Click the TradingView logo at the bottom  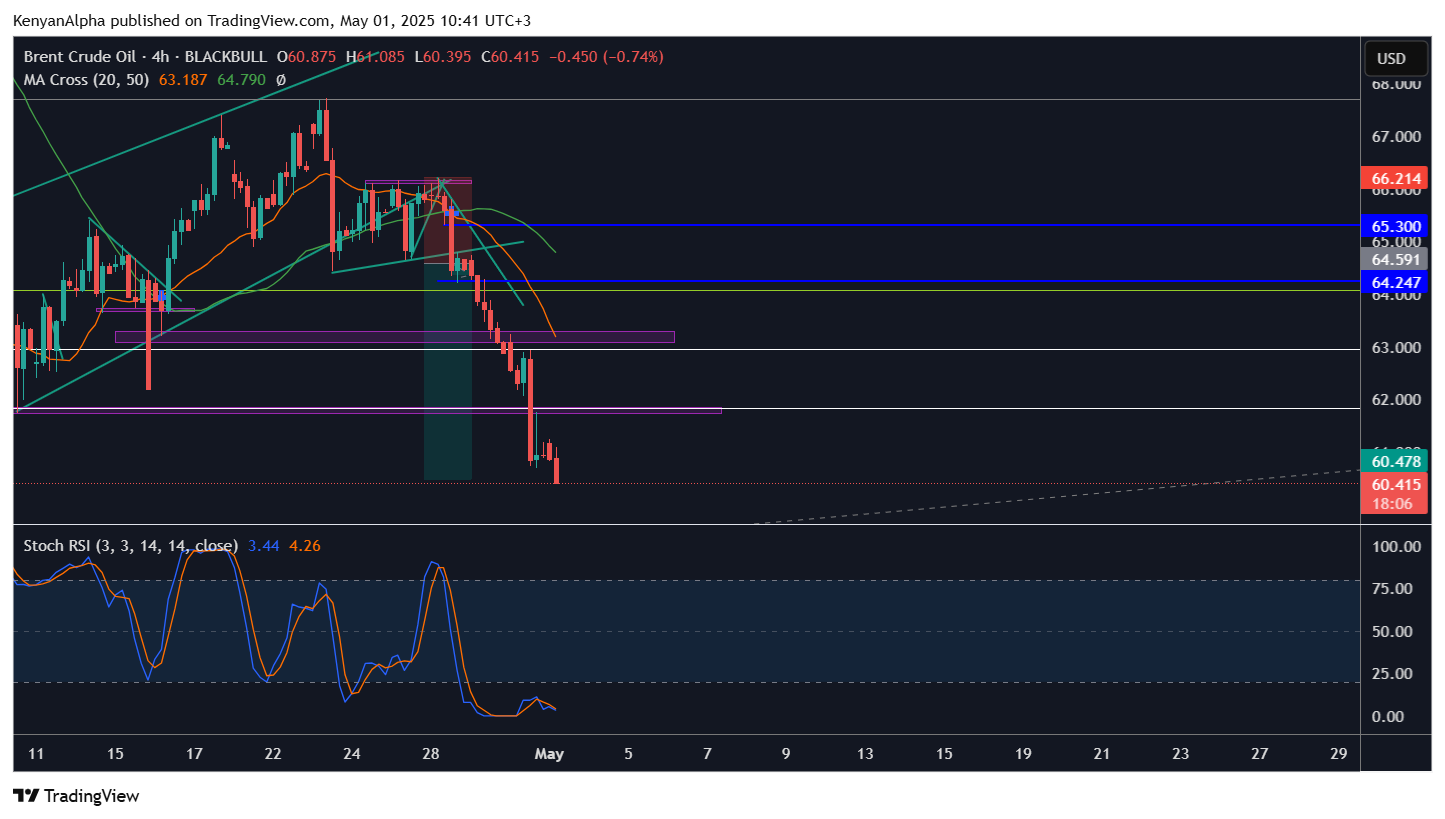coord(76,796)
